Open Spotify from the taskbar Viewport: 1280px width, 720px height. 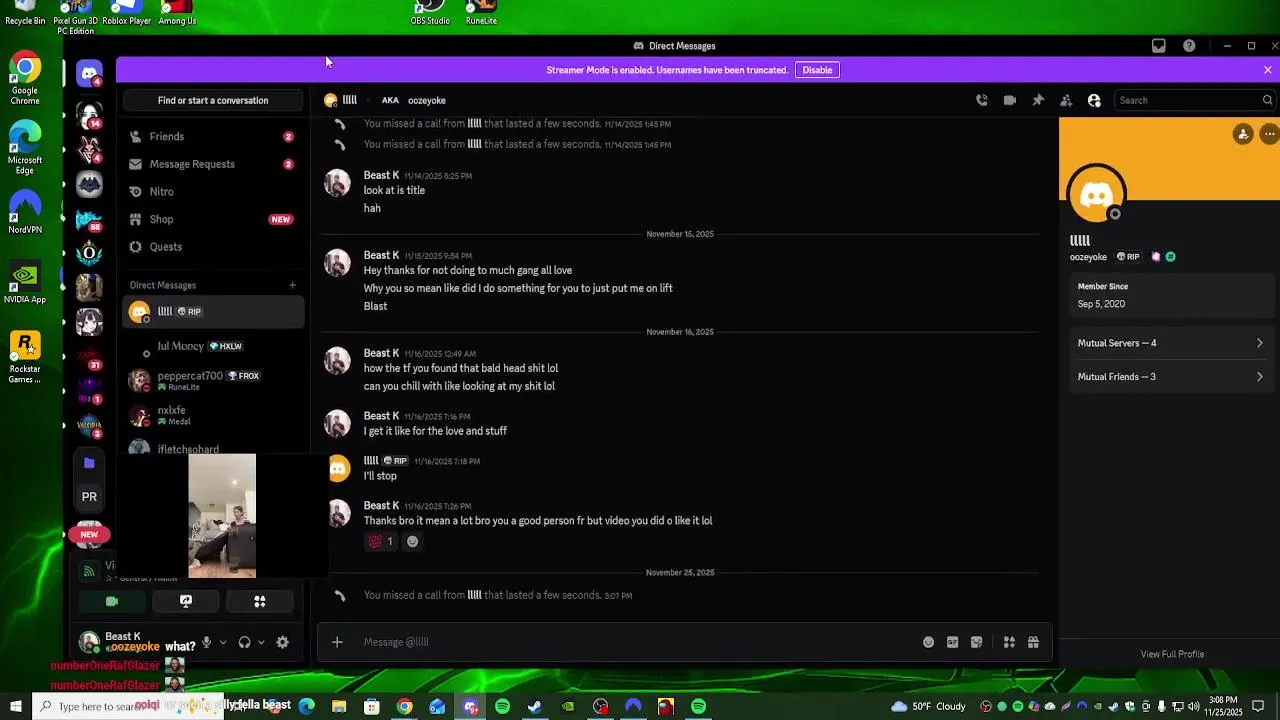[502, 707]
